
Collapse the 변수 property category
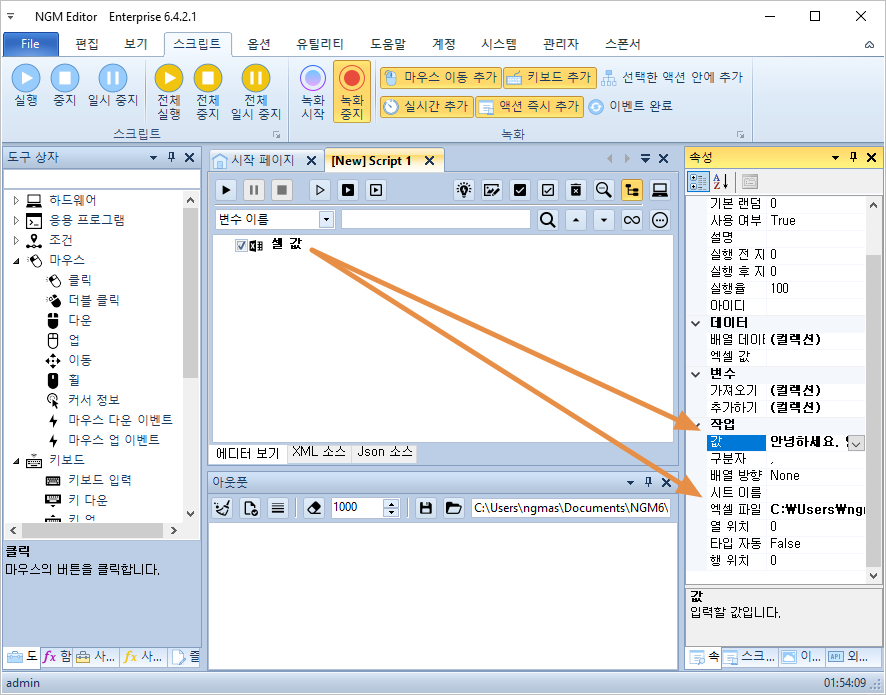pyautogui.click(x=696, y=374)
